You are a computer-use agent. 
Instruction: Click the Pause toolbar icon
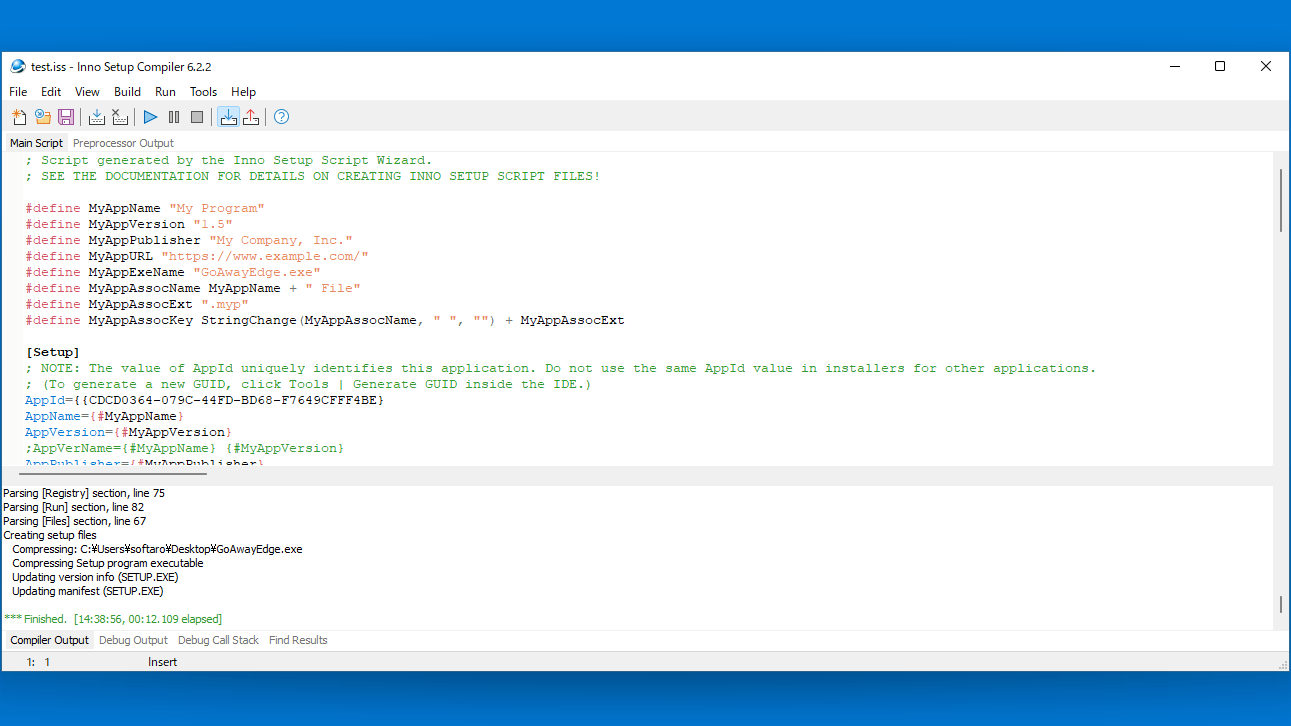point(174,117)
